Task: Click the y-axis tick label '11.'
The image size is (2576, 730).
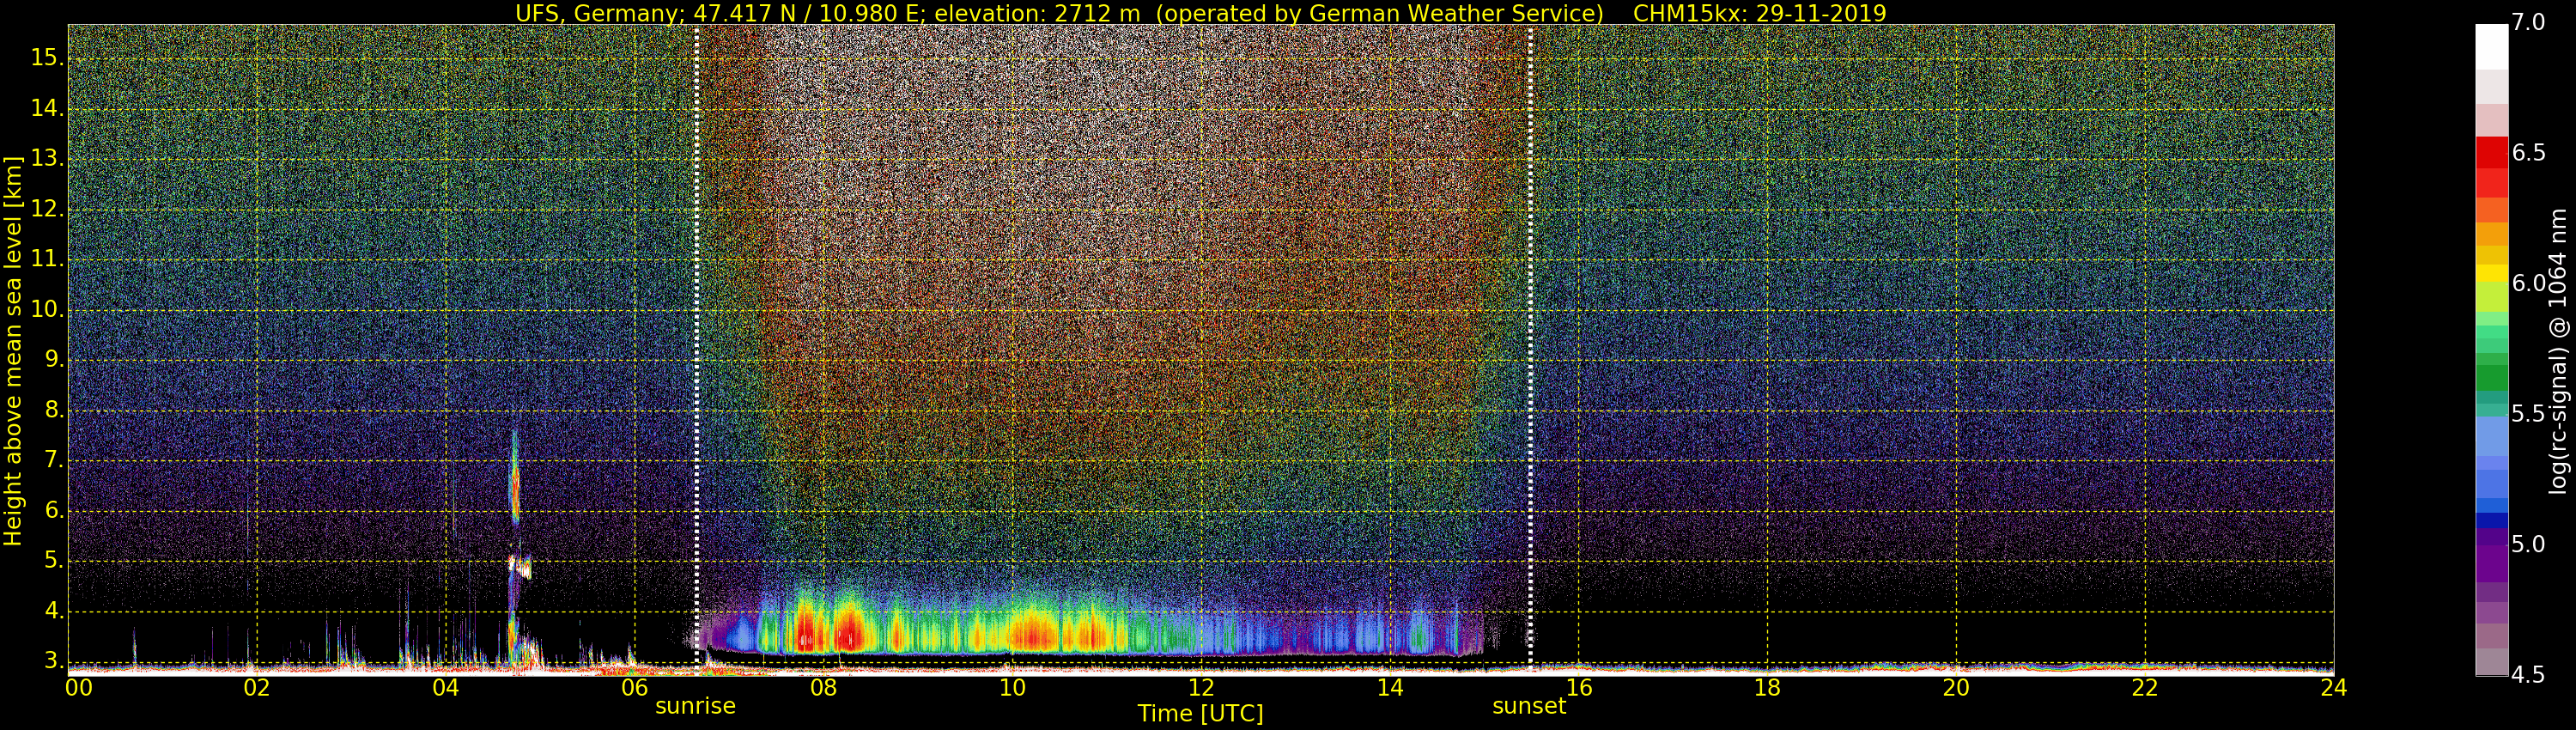Action: pyautogui.click(x=47, y=260)
